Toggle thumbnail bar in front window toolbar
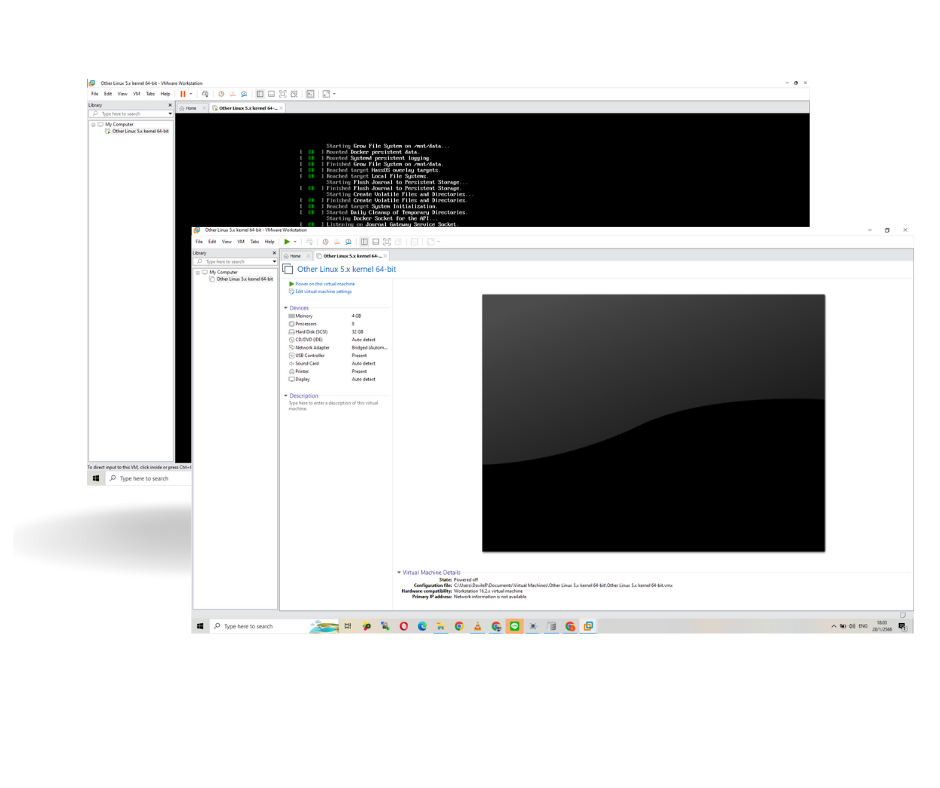 pyautogui.click(x=375, y=242)
